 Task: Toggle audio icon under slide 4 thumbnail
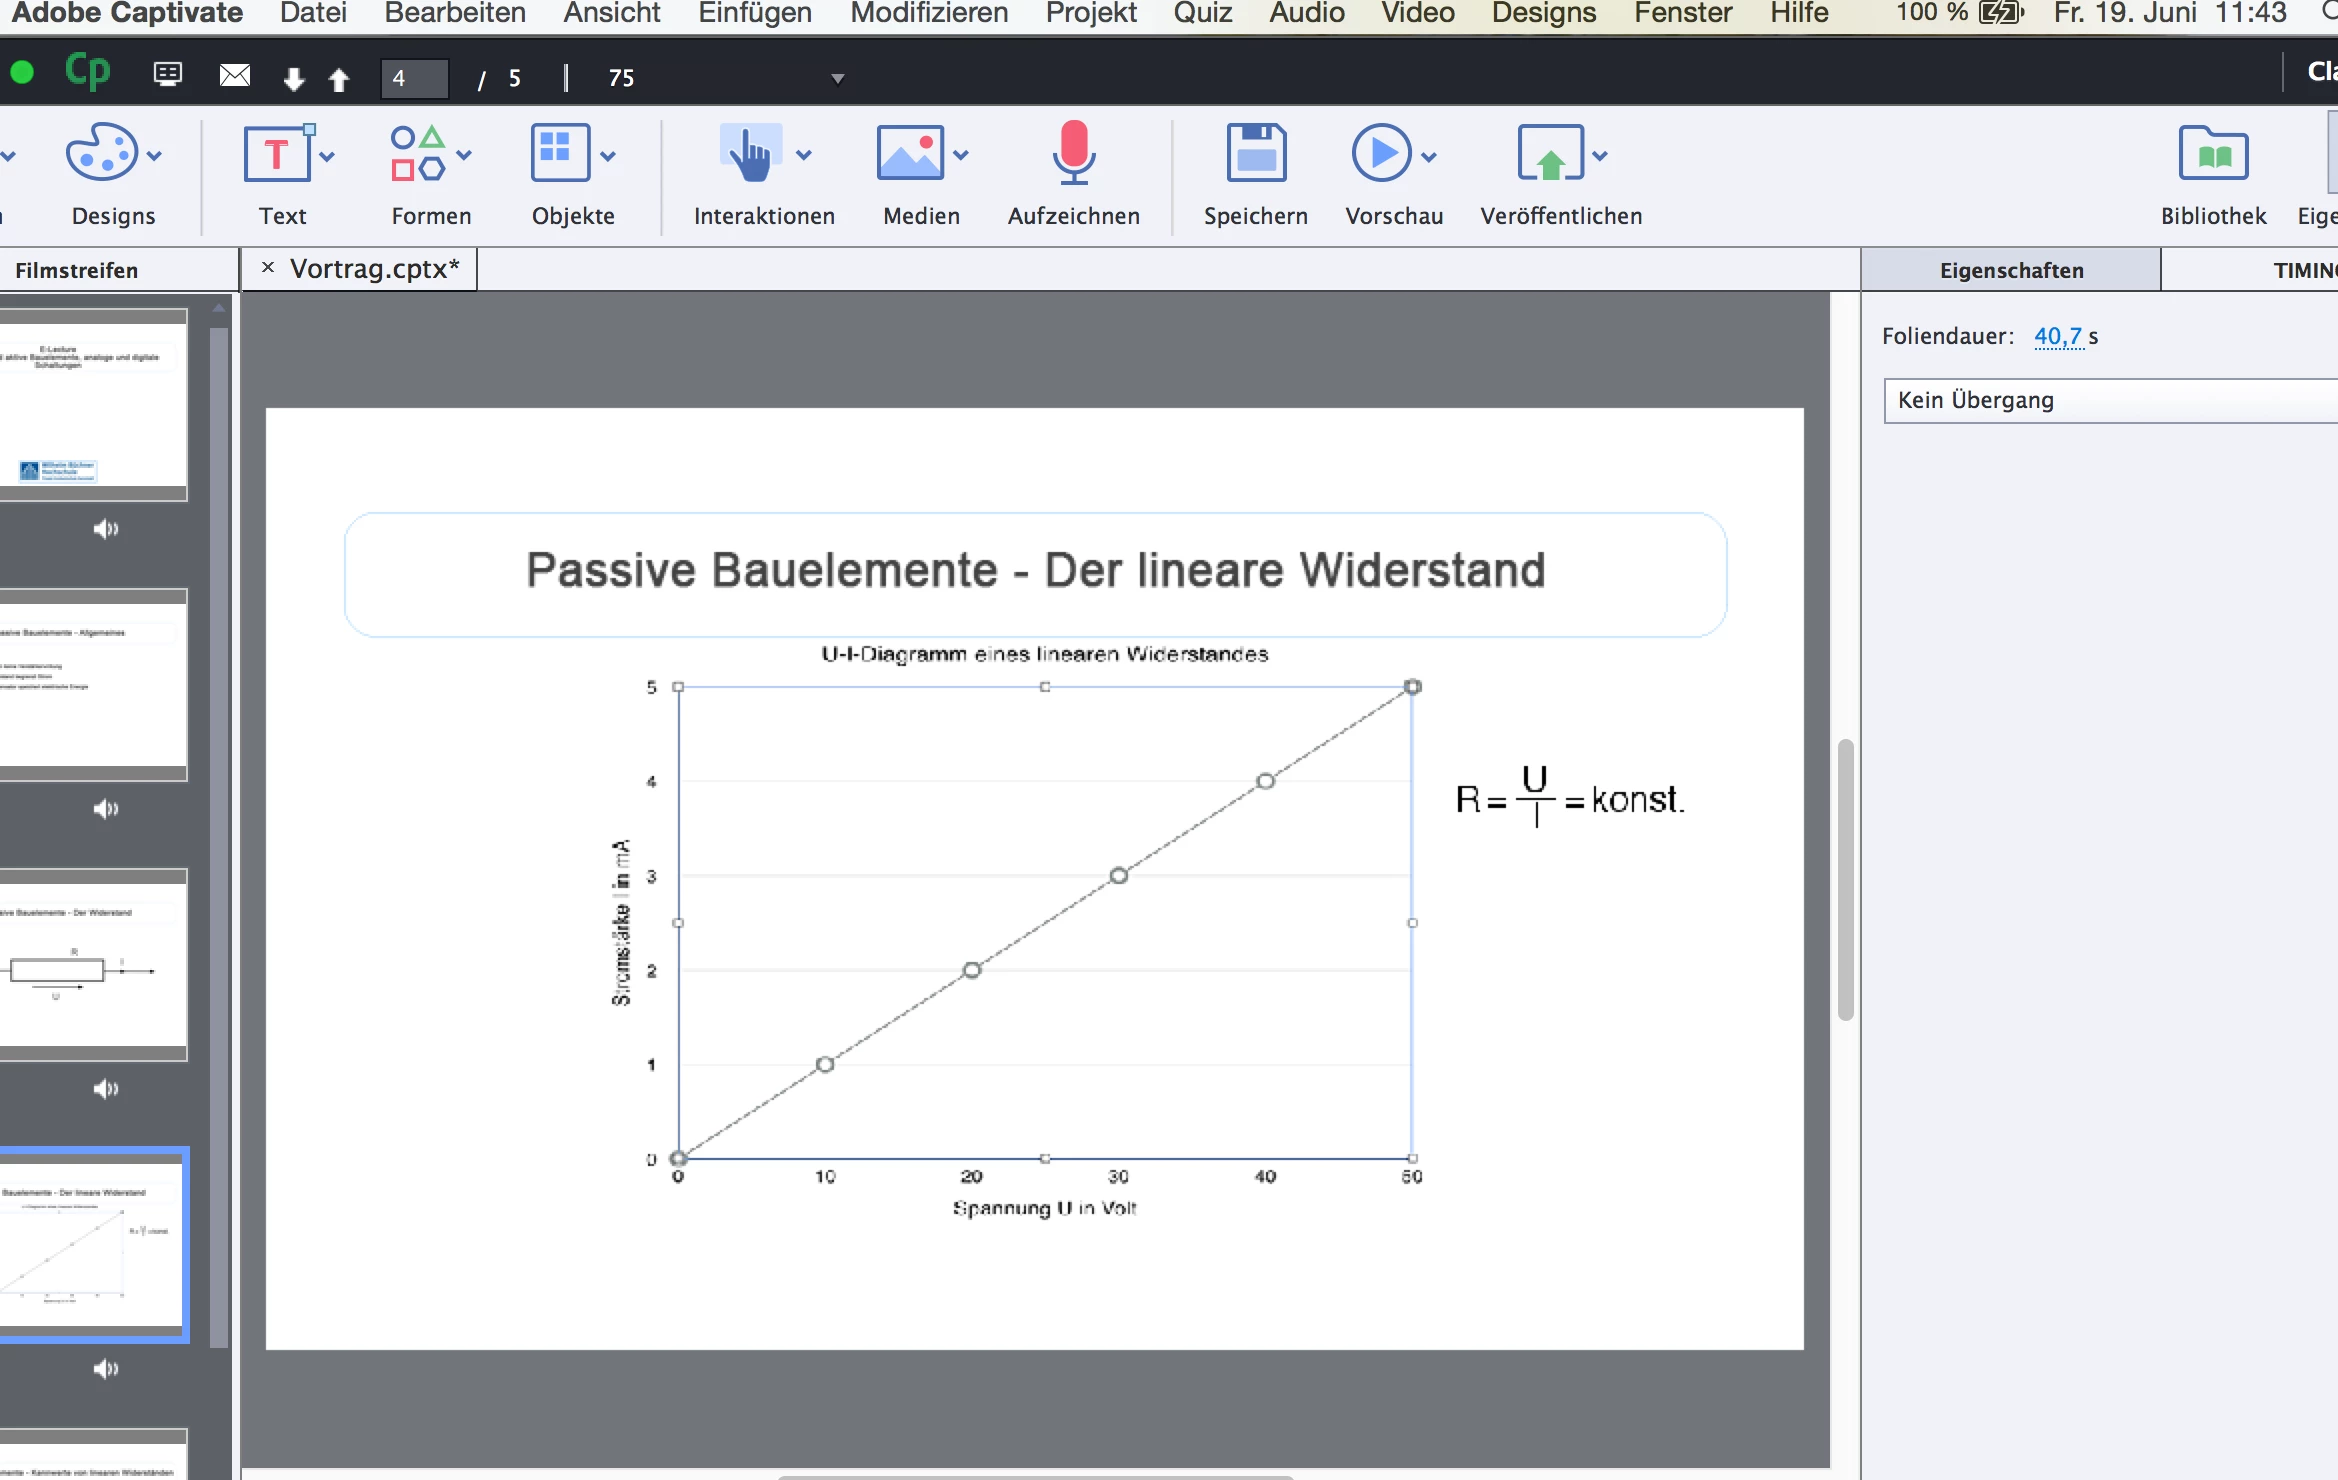pos(106,1368)
